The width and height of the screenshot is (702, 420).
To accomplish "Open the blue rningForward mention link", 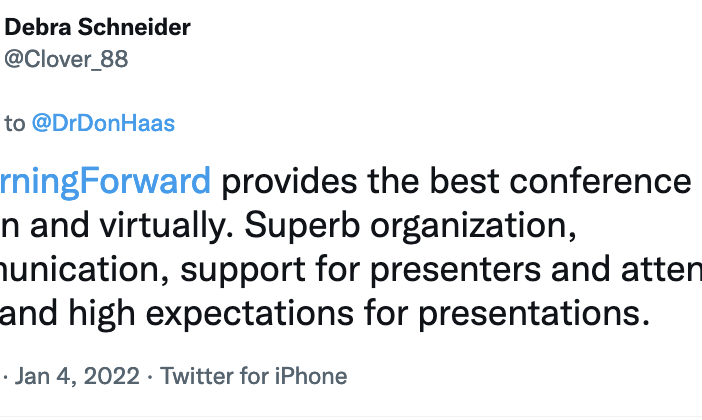I will pos(105,182).
